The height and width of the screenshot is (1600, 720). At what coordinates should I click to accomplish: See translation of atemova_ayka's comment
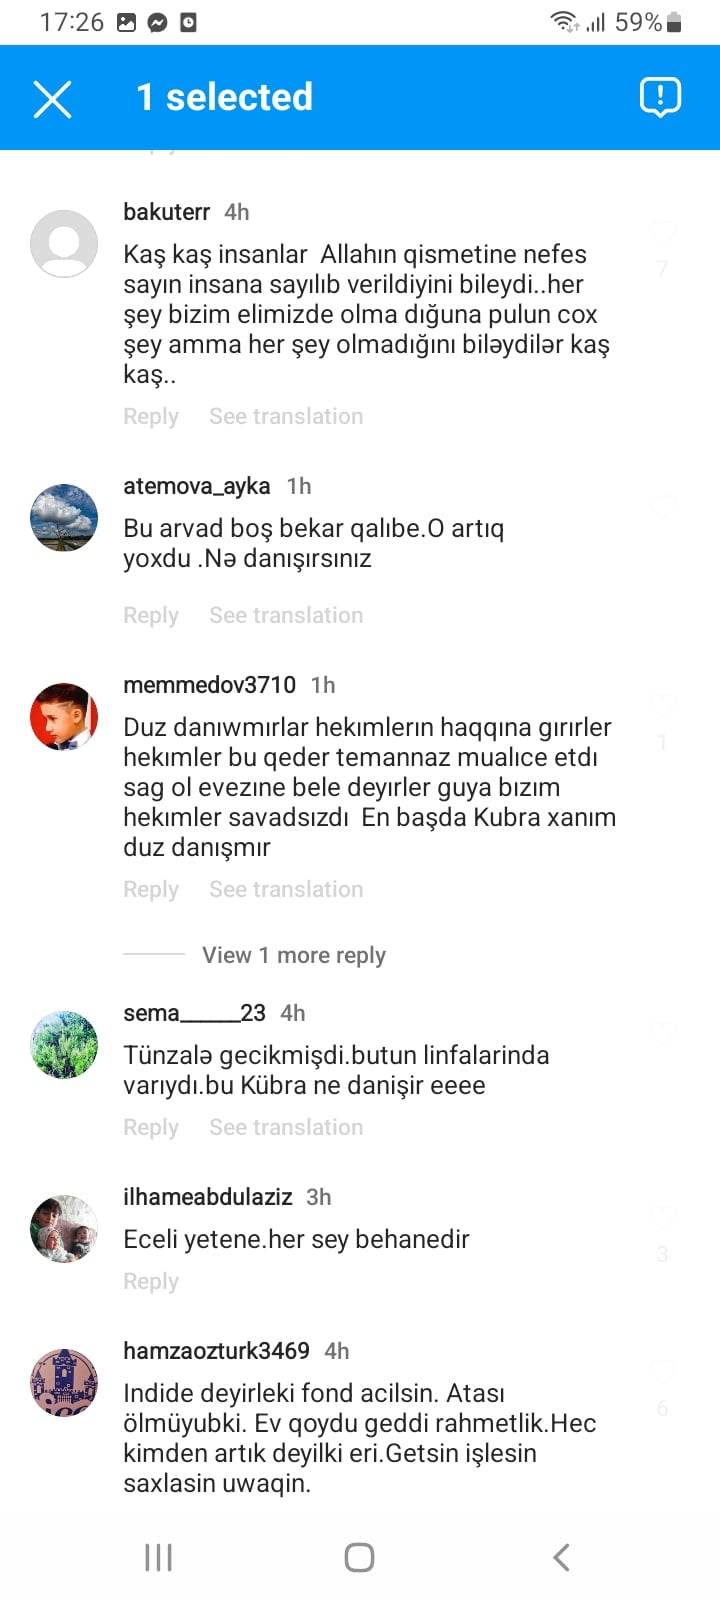[x=286, y=615]
